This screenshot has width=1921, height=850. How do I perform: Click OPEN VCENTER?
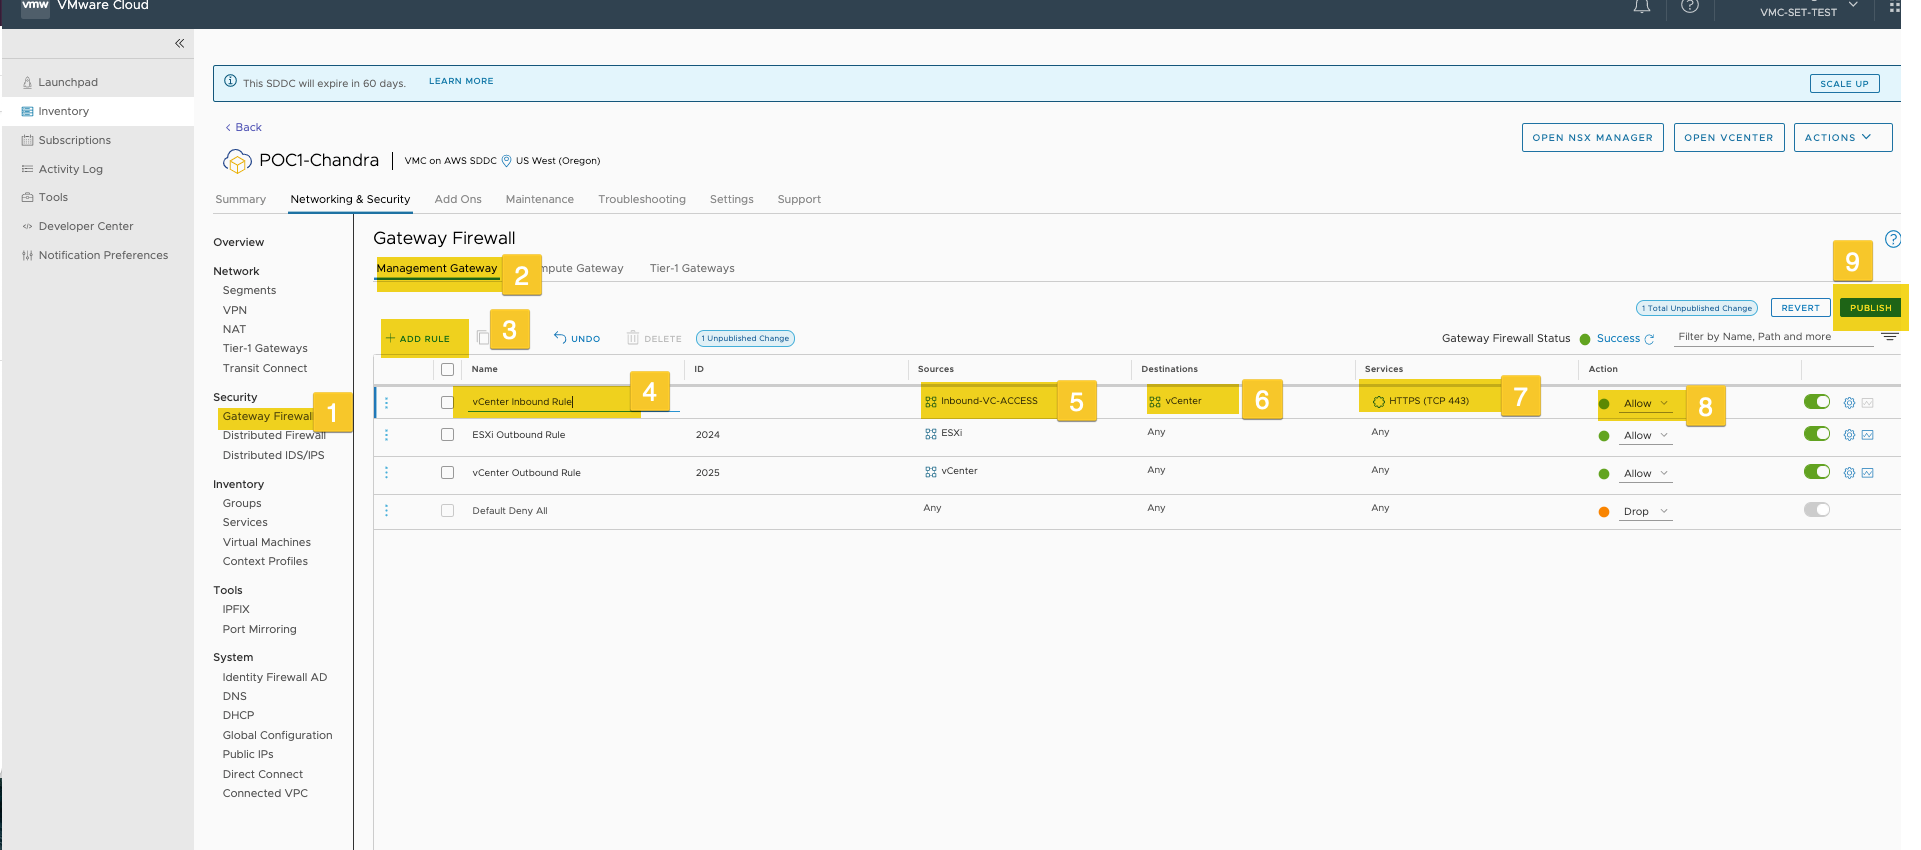coord(1729,138)
